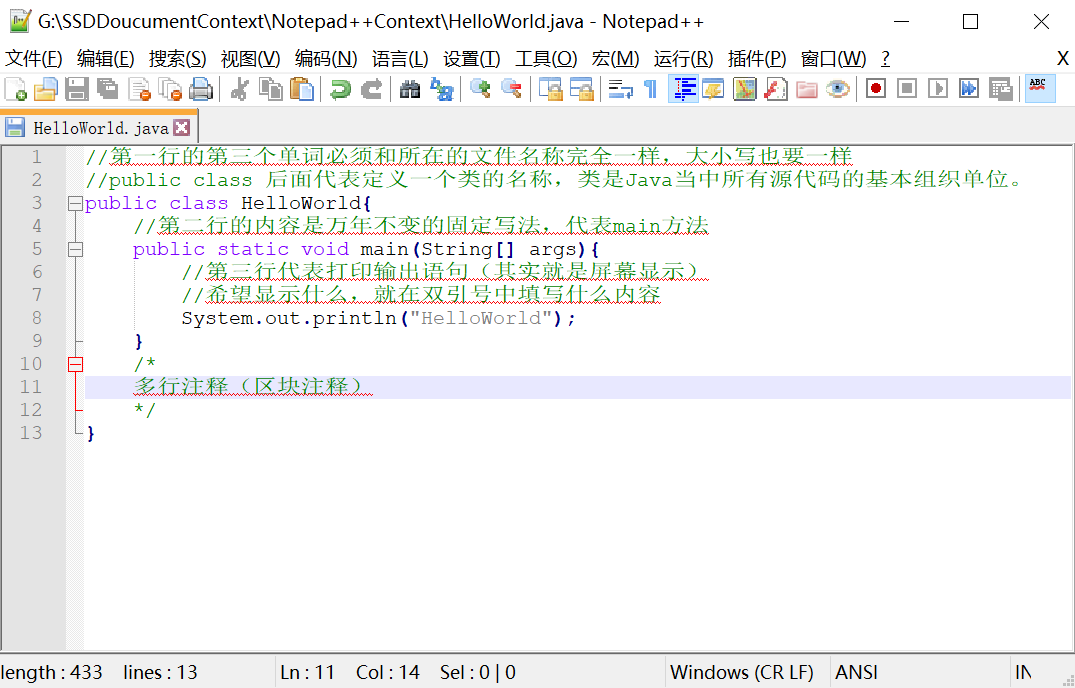Viewport: 1075px width, 688px height.
Task: Open the 工具(O) menu
Action: coord(546,59)
